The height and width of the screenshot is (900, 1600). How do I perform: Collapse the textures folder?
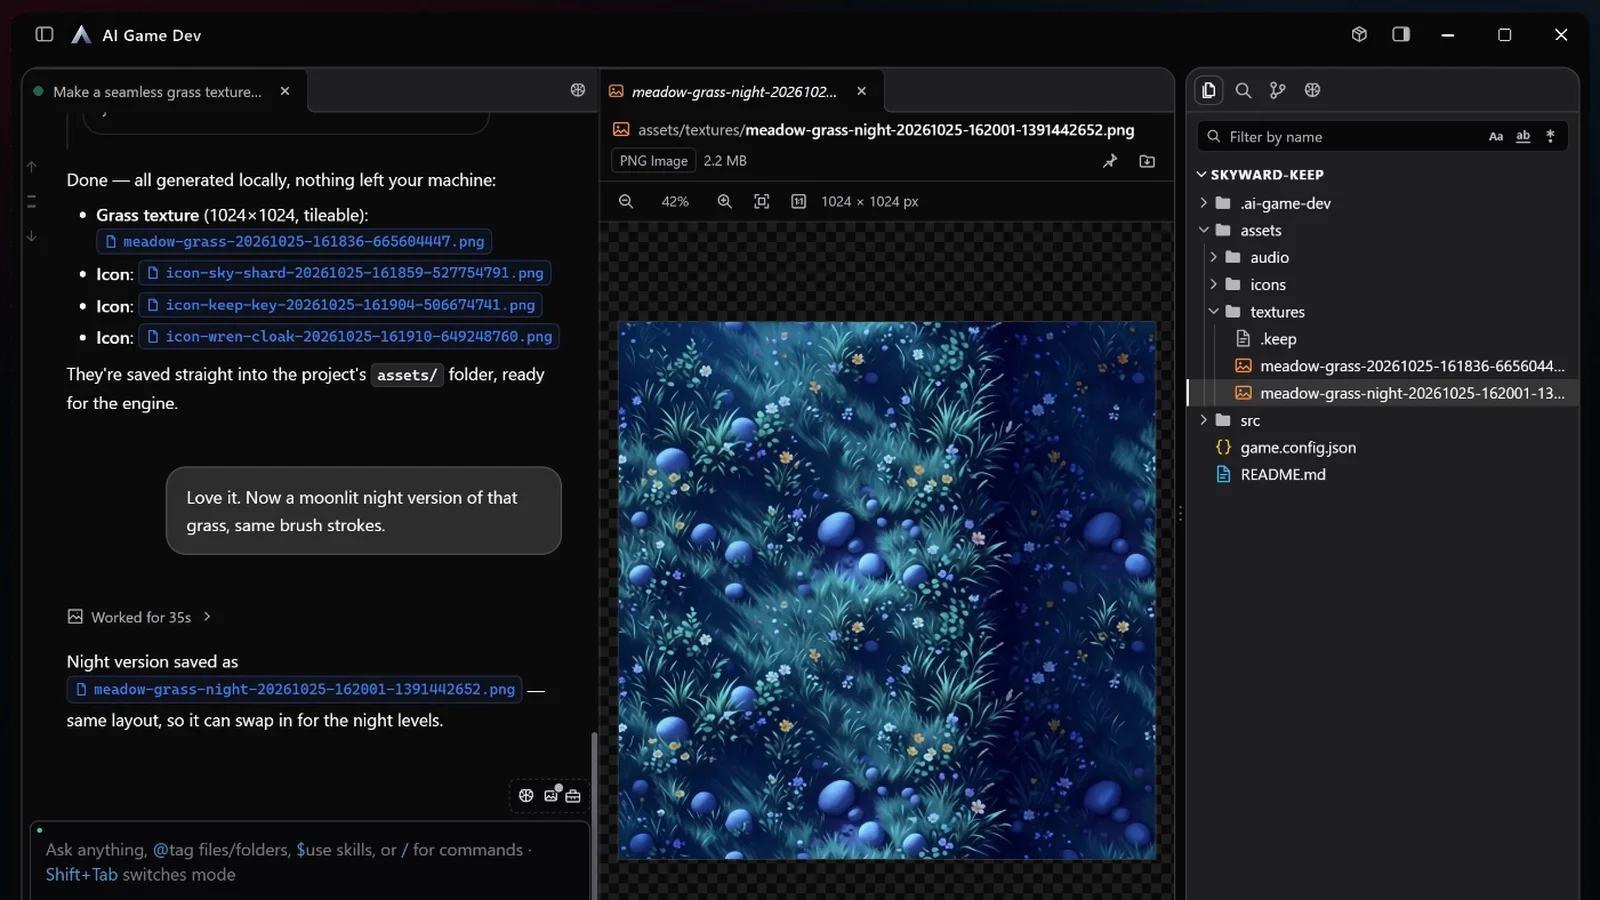click(x=1214, y=312)
